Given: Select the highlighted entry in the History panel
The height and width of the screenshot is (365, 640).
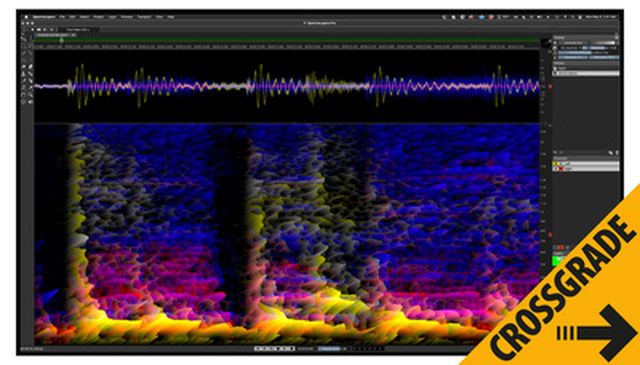Looking at the screenshot, I should click(x=586, y=73).
